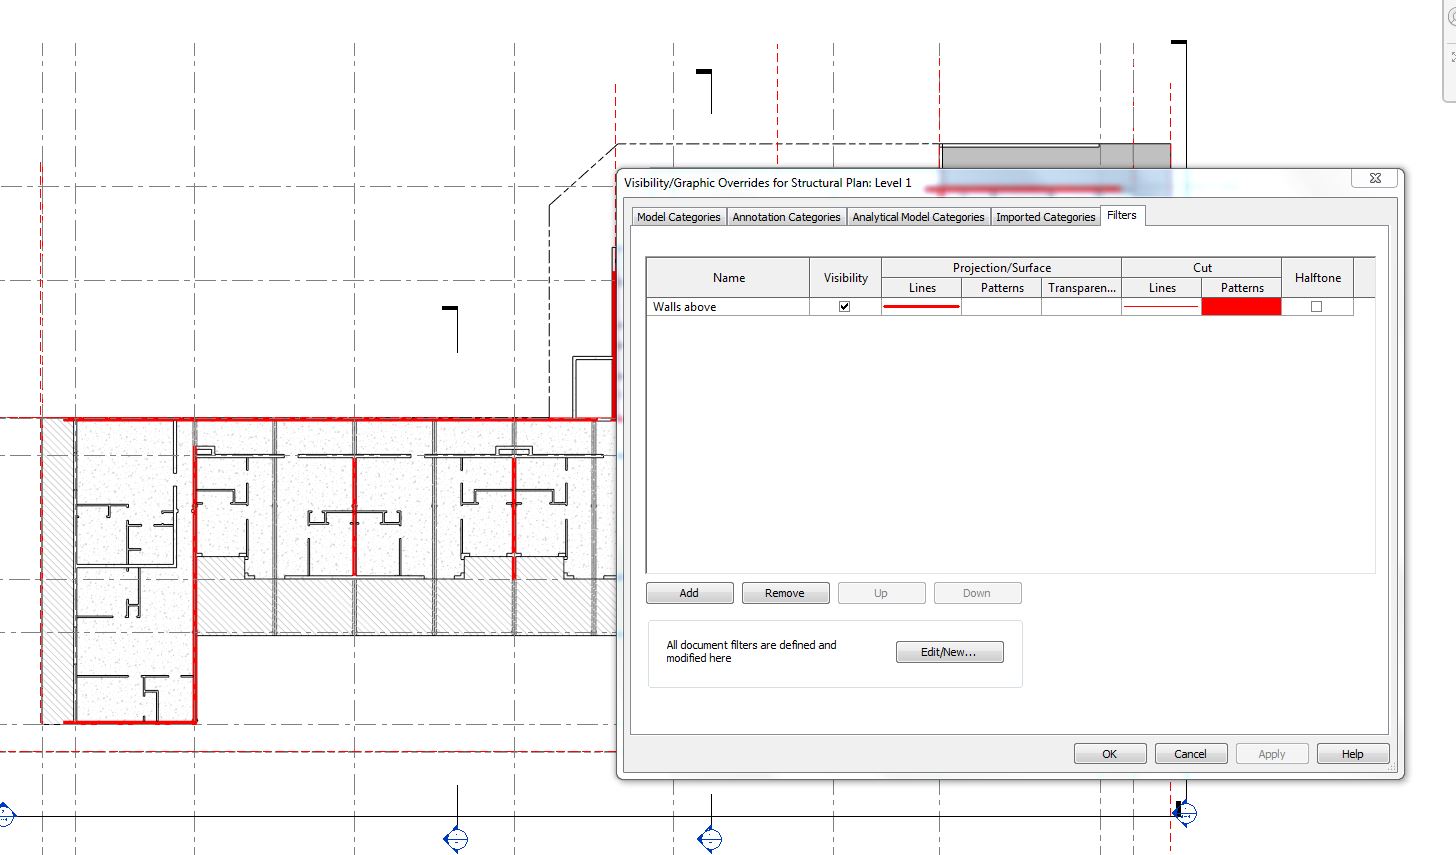Toggle visibility for the Walls above filter
This screenshot has height=855, width=1456.
pos(845,307)
